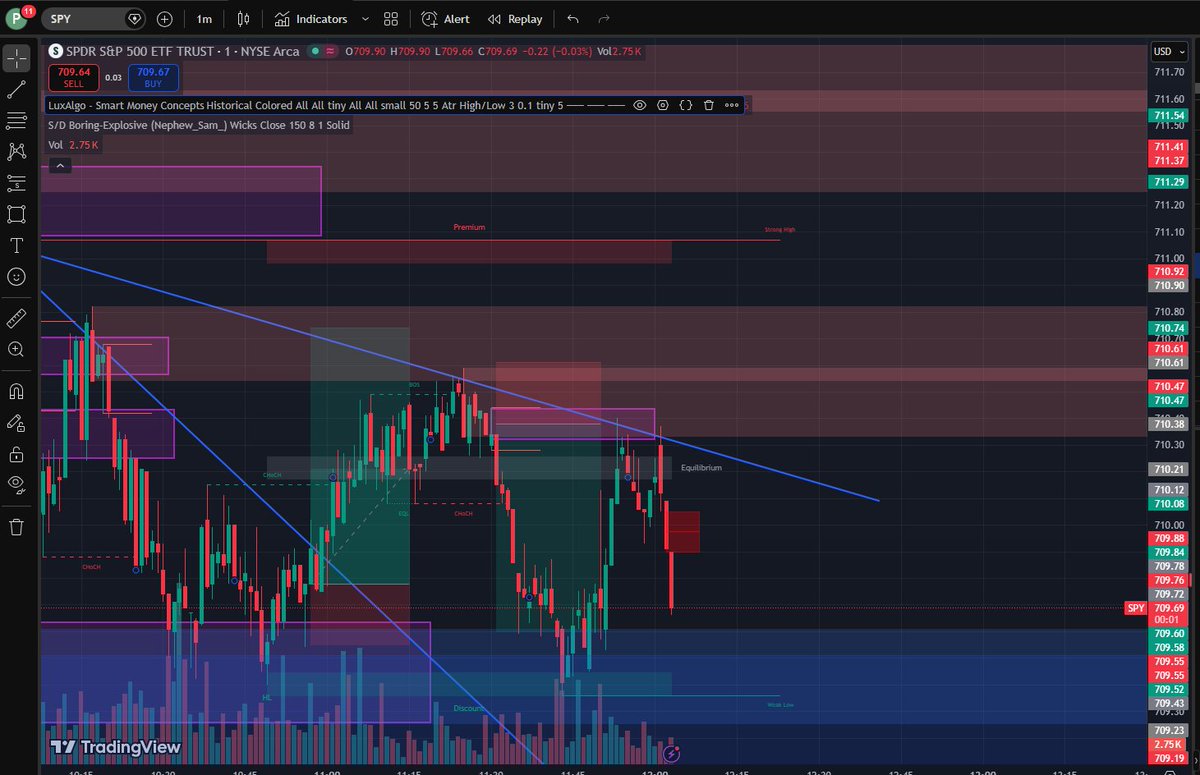Click the Discount zone label
Image resolution: width=1200 pixels, height=775 pixels.
tap(469, 708)
